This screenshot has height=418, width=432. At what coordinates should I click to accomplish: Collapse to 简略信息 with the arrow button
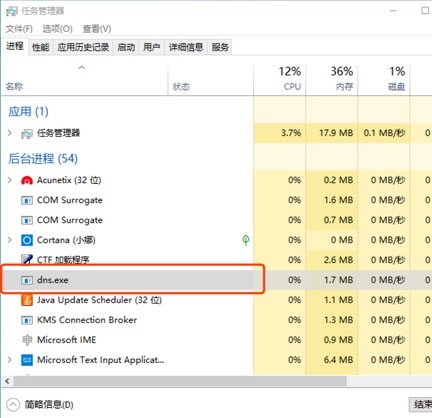pyautogui.click(x=13, y=405)
